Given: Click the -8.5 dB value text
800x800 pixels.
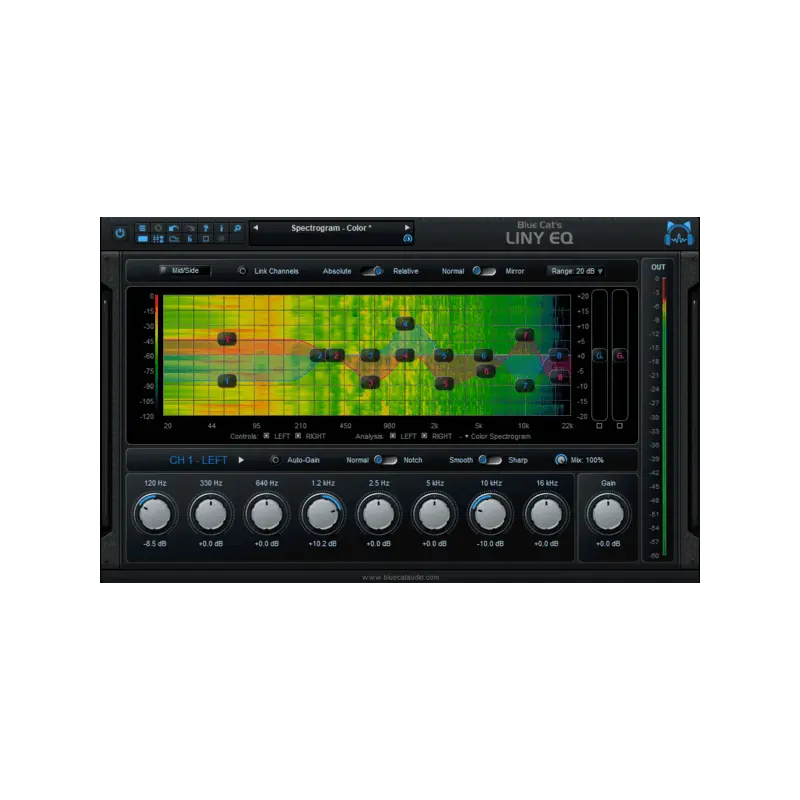Looking at the screenshot, I should 155,544.
